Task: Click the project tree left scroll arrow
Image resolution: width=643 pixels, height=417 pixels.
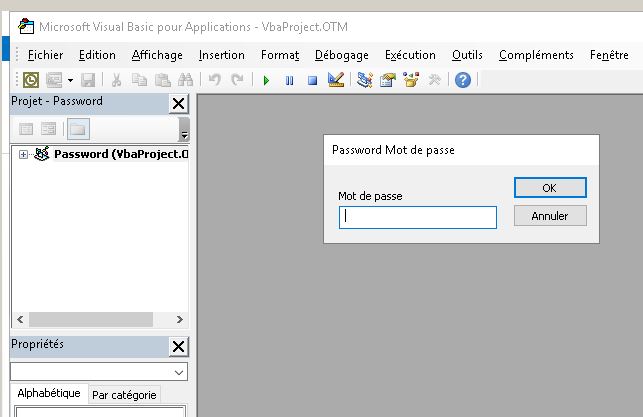Action: click(x=20, y=319)
